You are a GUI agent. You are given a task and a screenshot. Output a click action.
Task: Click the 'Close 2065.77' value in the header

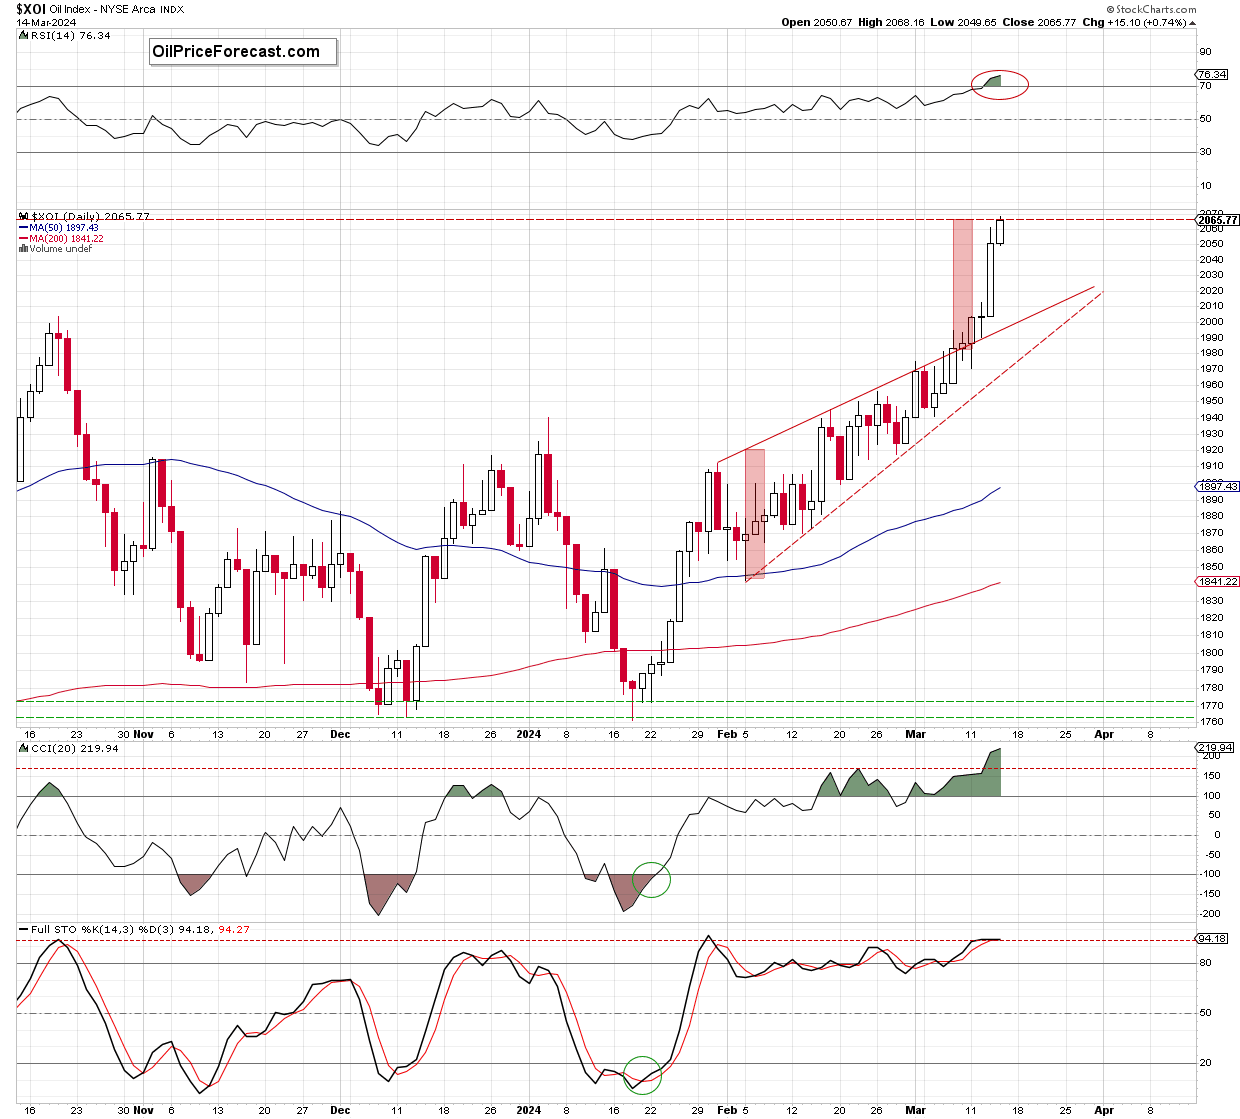[x=1040, y=22]
